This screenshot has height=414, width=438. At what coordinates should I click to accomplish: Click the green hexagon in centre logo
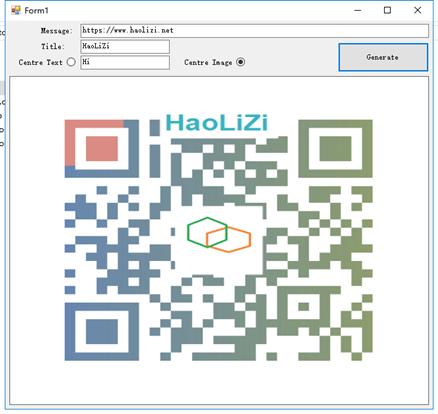[207, 232]
